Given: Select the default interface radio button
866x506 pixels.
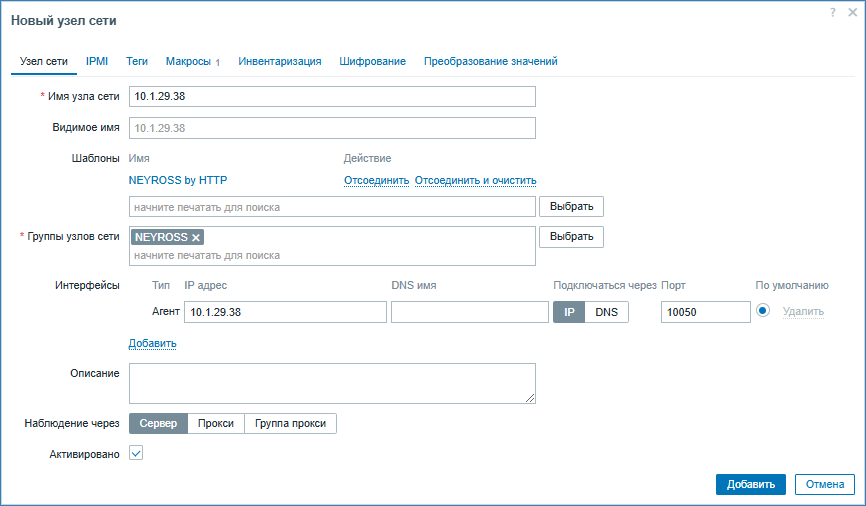Looking at the screenshot, I should tap(762, 311).
